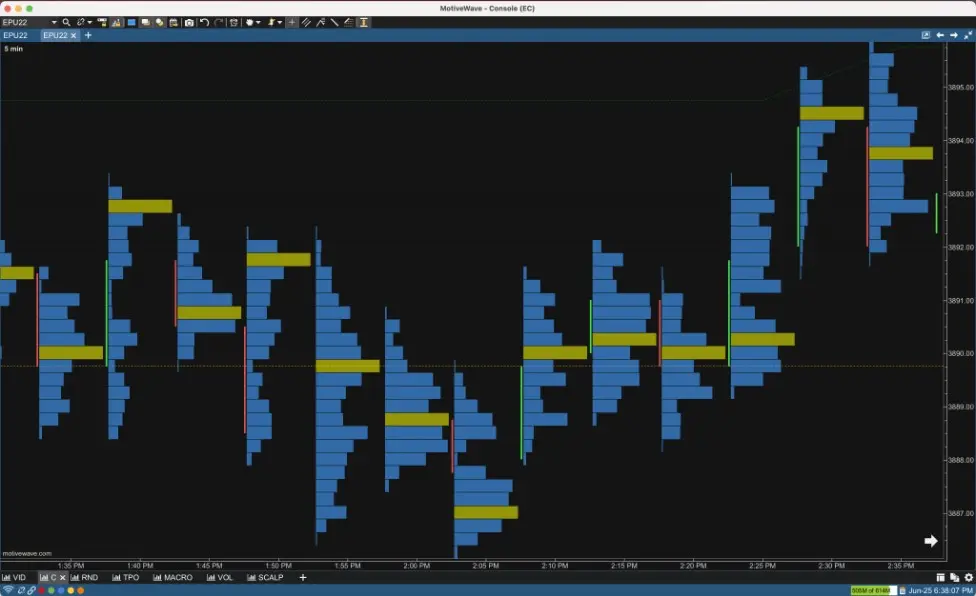976x596 pixels.
Task: Click the white scroll-to-latest arrow
Action: click(931, 541)
